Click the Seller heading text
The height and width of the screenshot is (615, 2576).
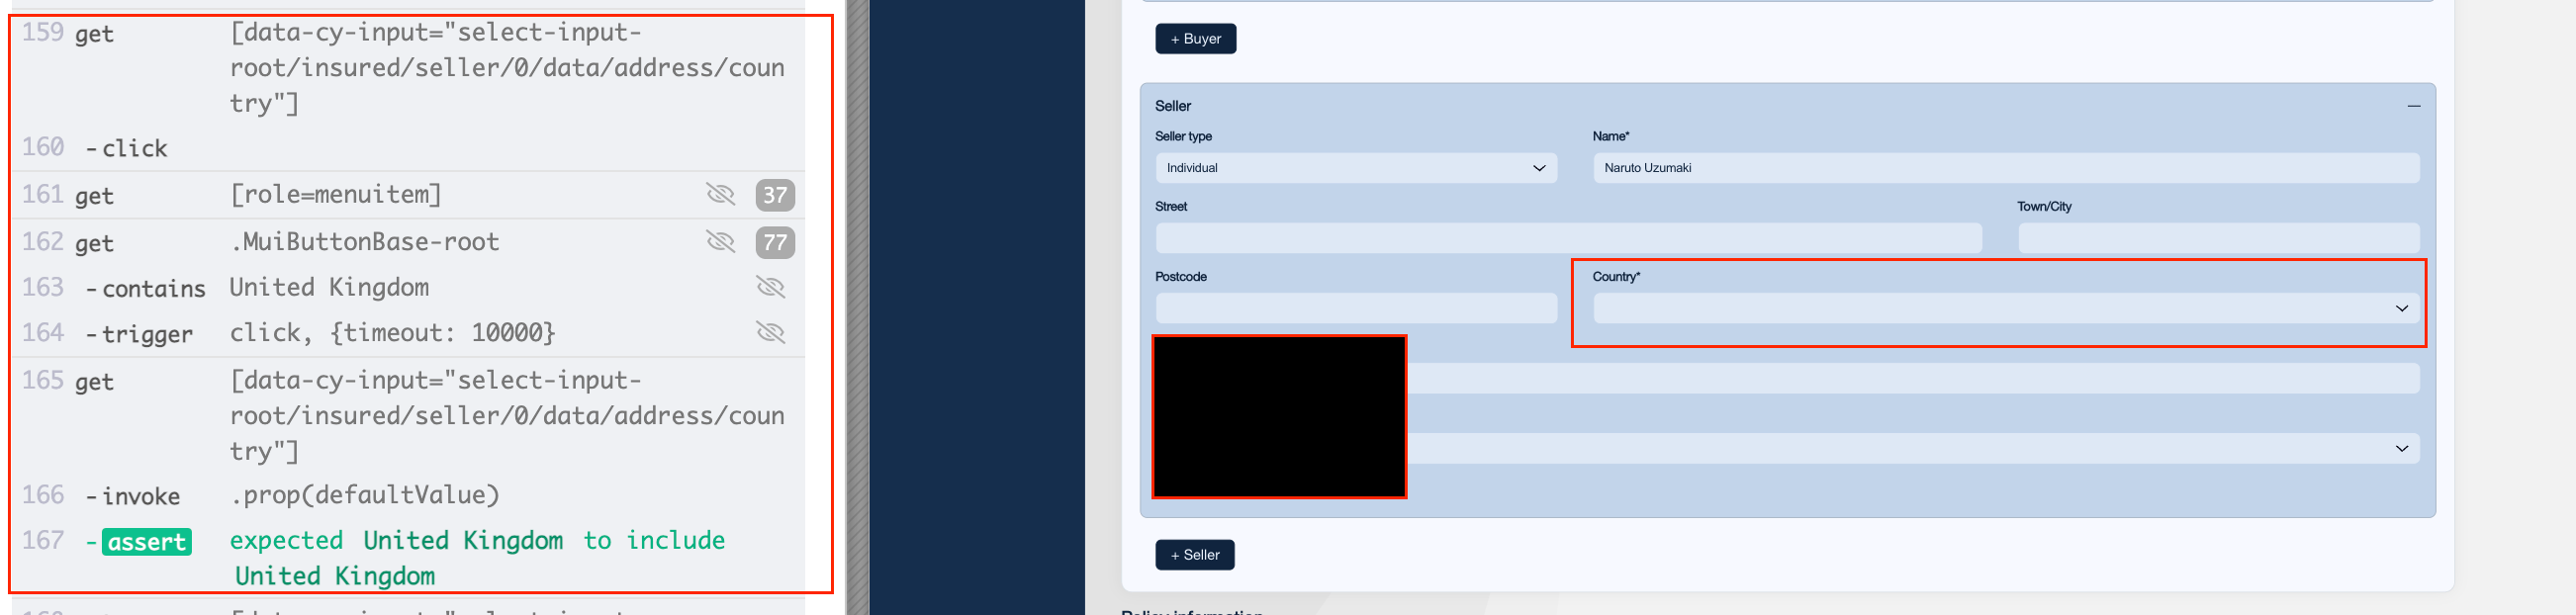pos(1173,106)
